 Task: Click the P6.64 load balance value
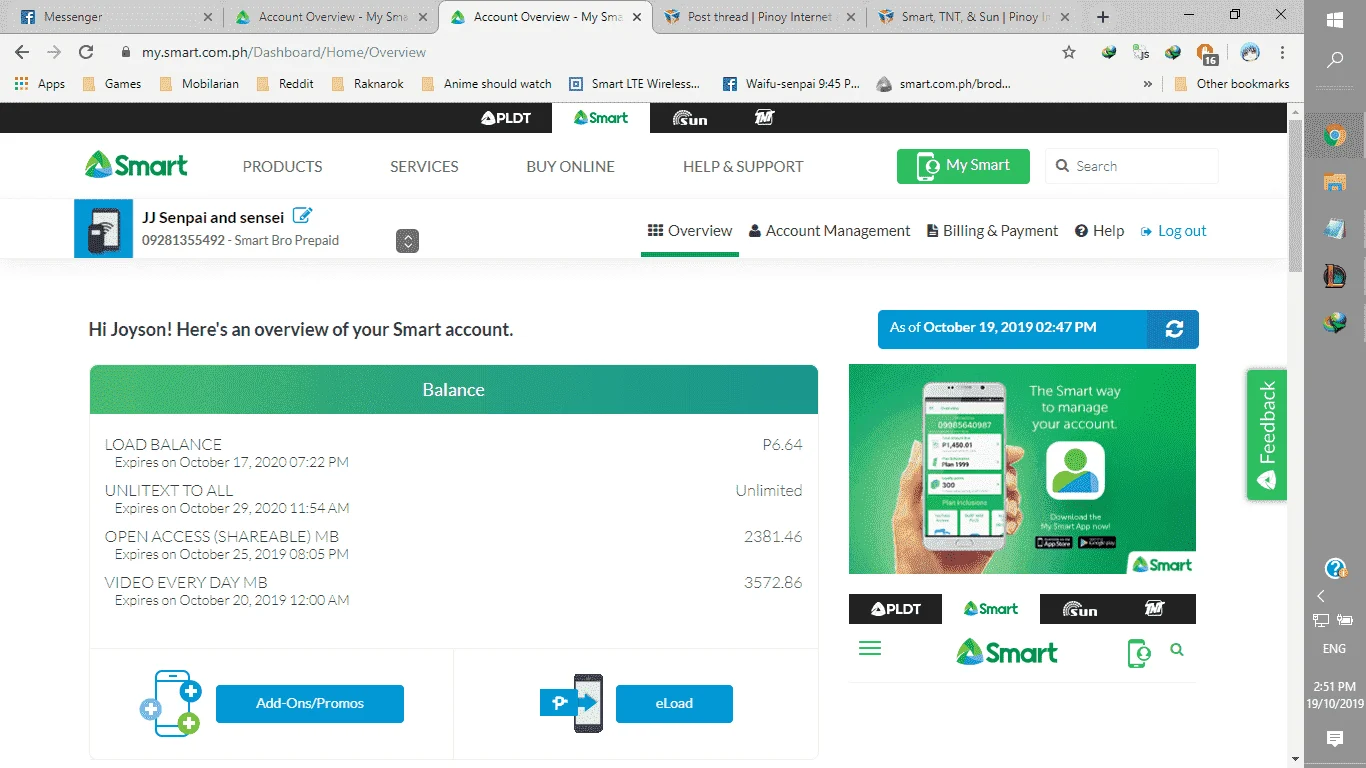(782, 445)
